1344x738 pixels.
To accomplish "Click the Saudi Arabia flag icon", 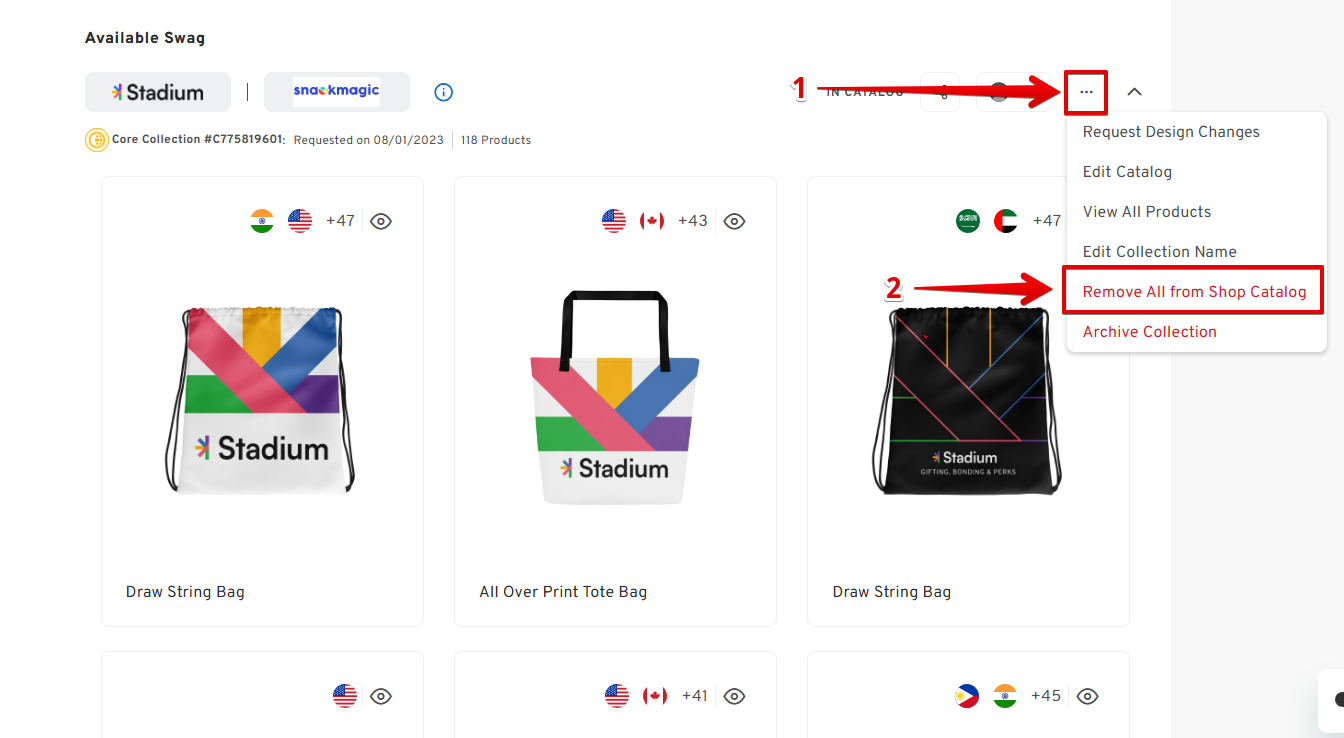I will tap(967, 221).
